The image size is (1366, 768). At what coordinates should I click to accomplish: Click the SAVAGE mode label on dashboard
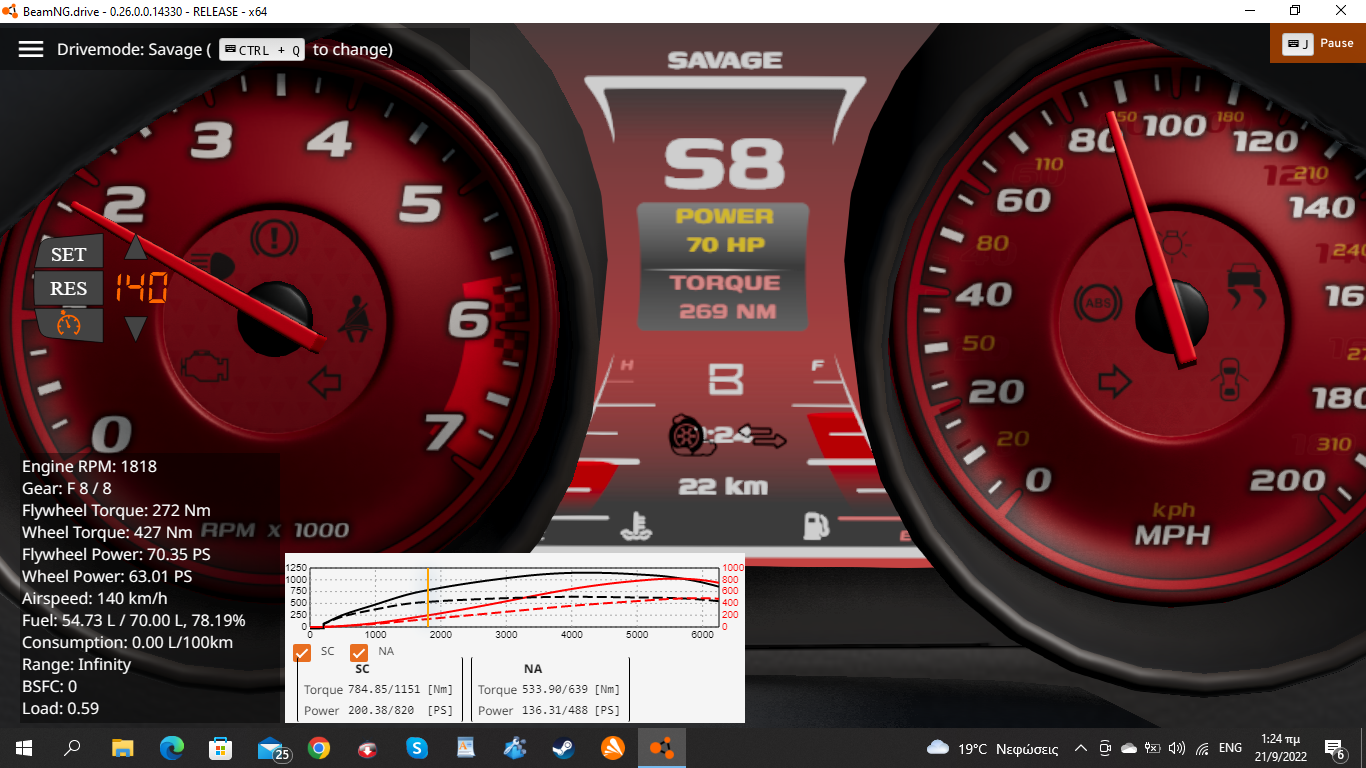[725, 60]
